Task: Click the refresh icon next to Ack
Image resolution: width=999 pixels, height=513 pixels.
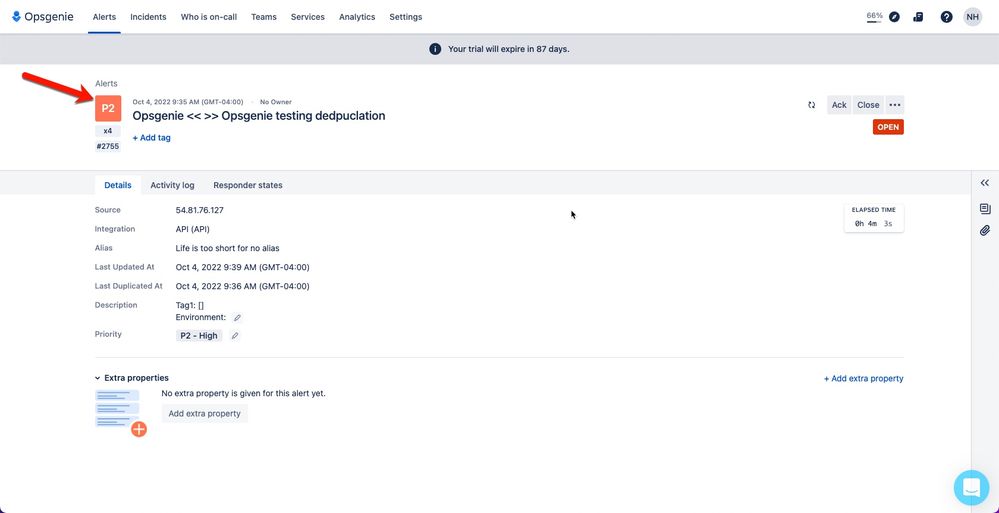Action: point(812,105)
